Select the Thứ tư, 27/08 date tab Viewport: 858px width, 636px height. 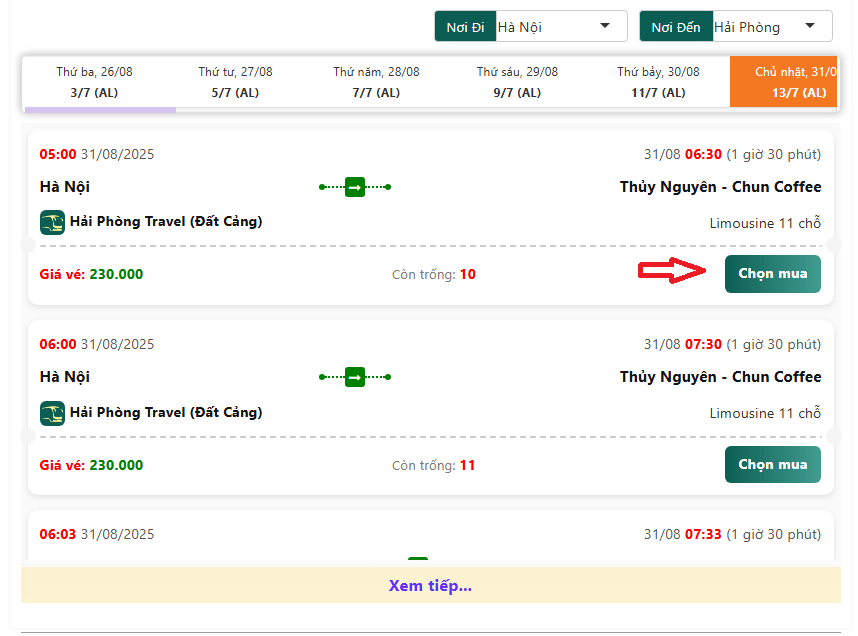pos(235,82)
